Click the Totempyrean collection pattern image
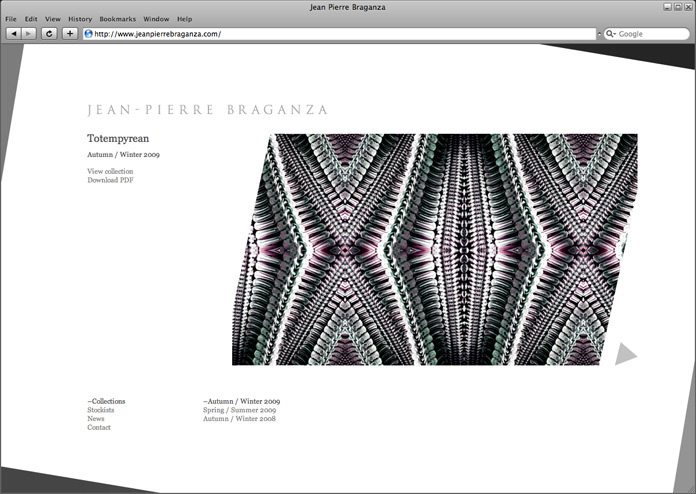The height and width of the screenshot is (494, 696). pos(435,249)
